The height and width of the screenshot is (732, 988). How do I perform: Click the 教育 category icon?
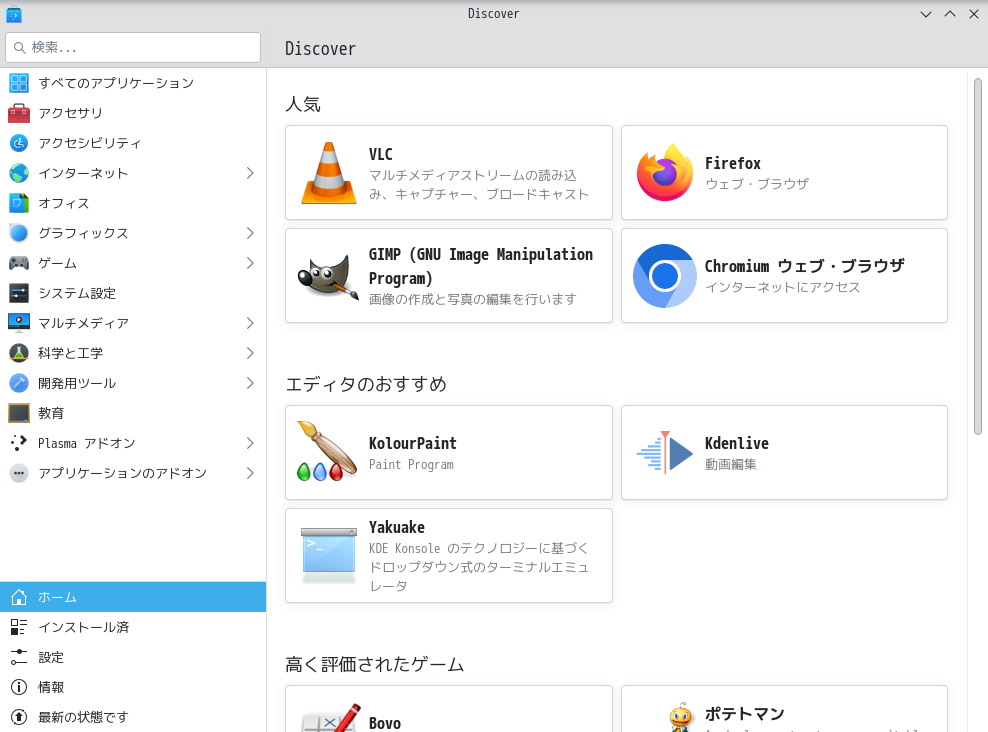[18, 413]
